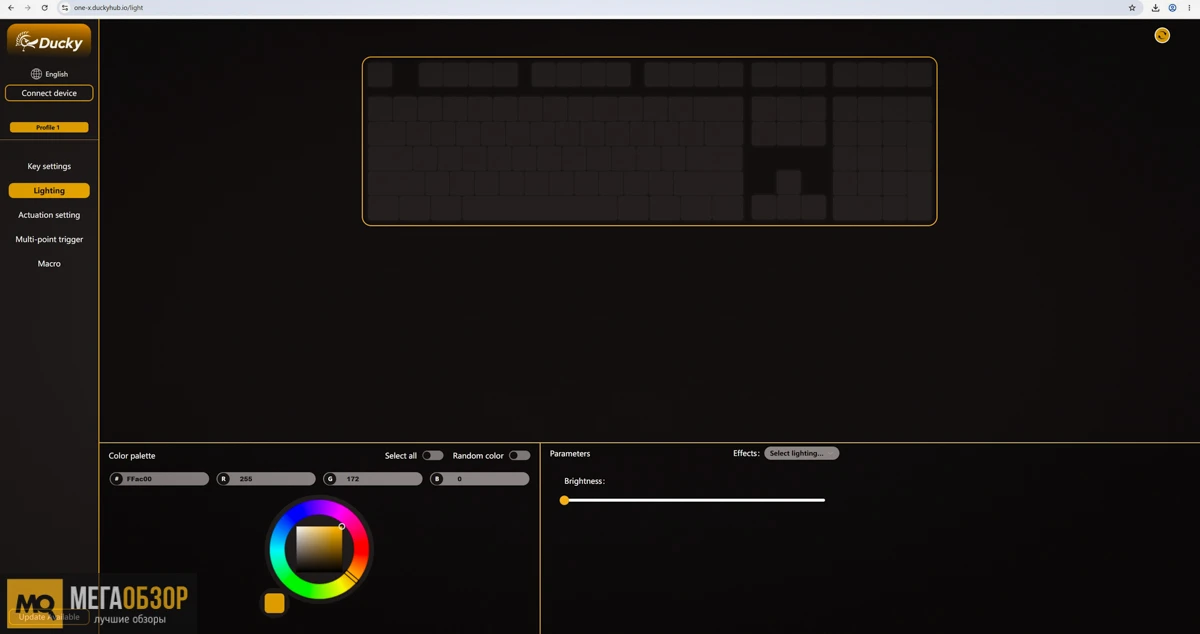Screen dimensions: 1200x634
Task: Toggle the Select all switch
Action: click(432, 456)
